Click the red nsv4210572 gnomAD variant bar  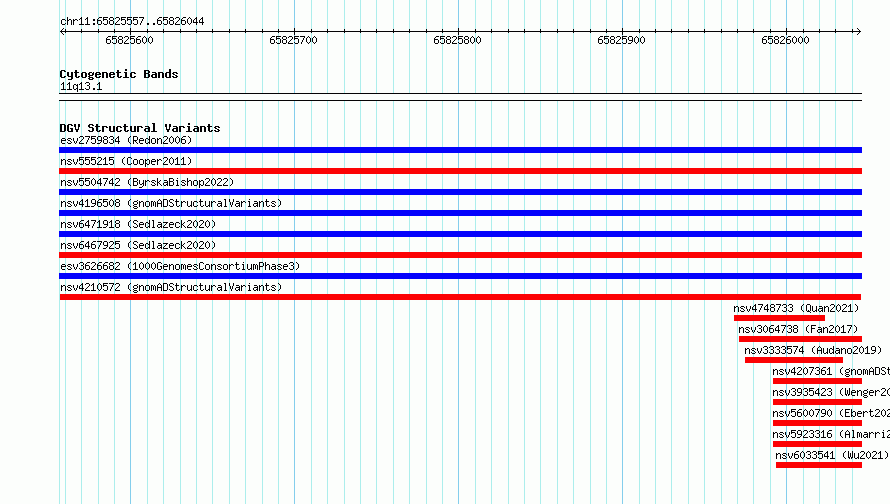point(460,297)
